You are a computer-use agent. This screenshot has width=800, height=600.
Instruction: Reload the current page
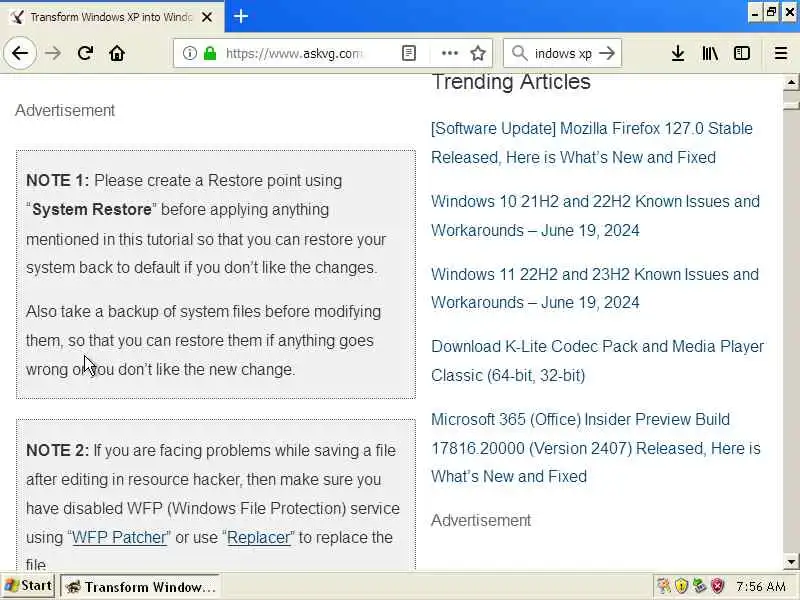(85, 53)
